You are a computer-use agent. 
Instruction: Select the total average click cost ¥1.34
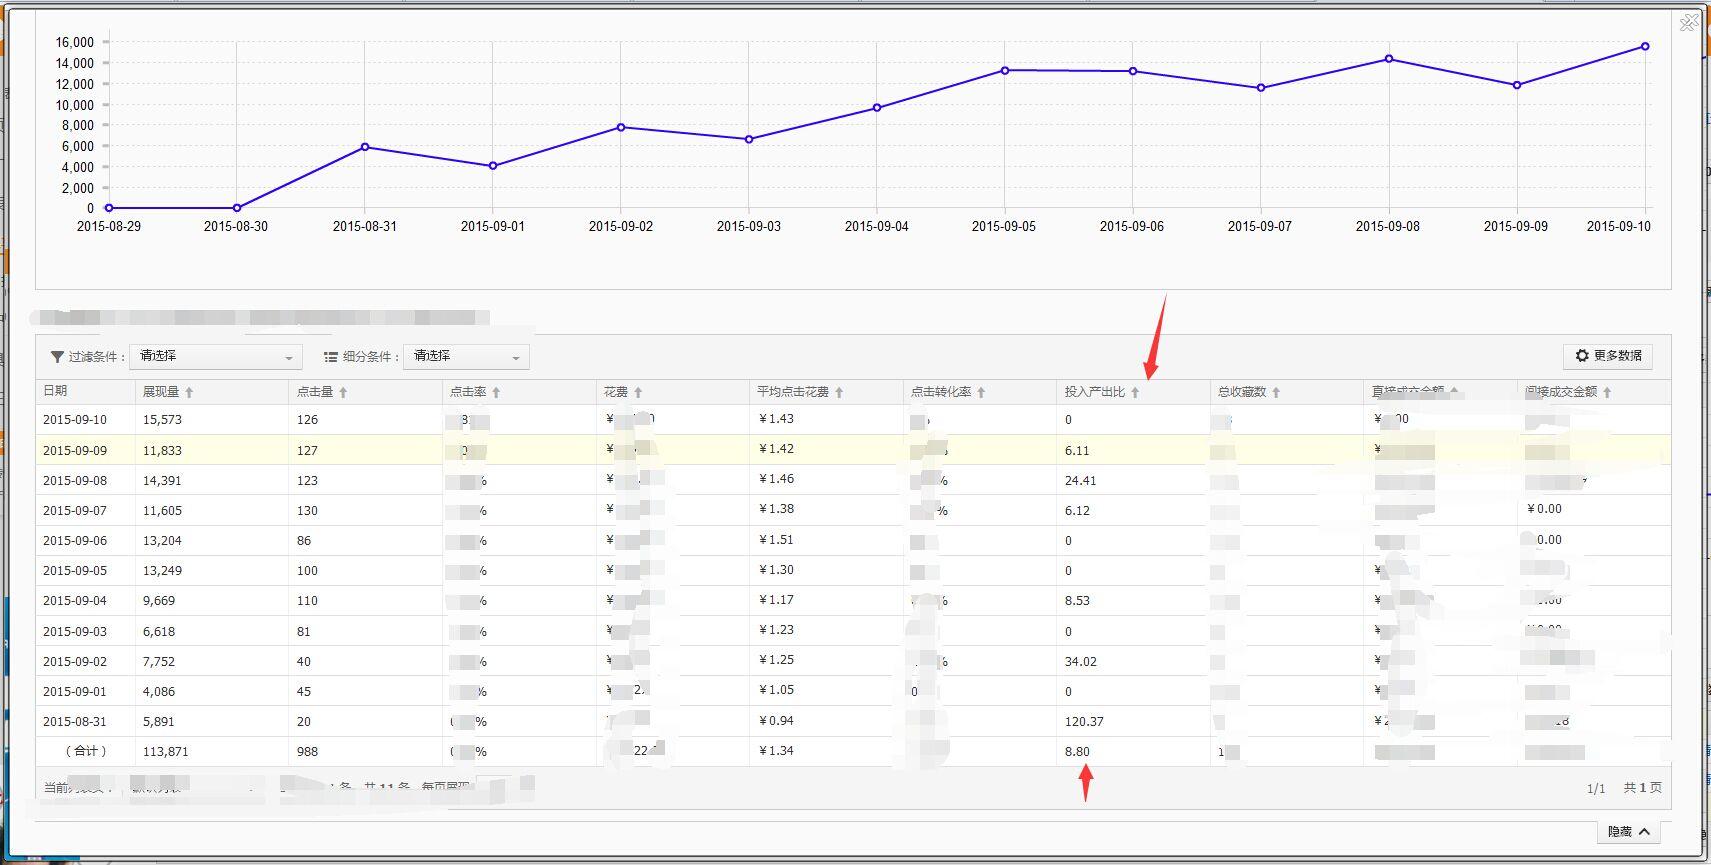(776, 751)
